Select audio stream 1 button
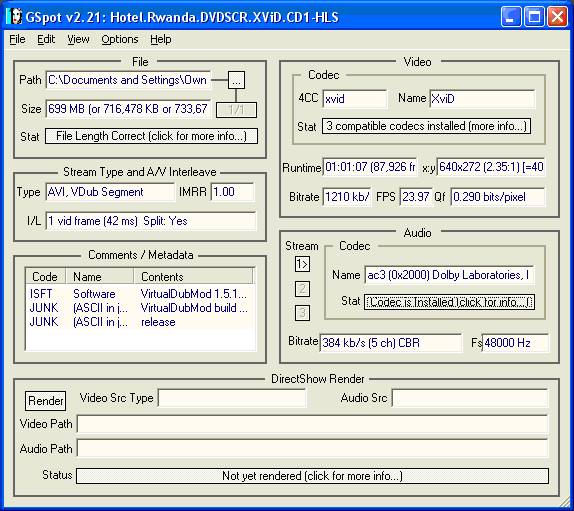 (302, 264)
